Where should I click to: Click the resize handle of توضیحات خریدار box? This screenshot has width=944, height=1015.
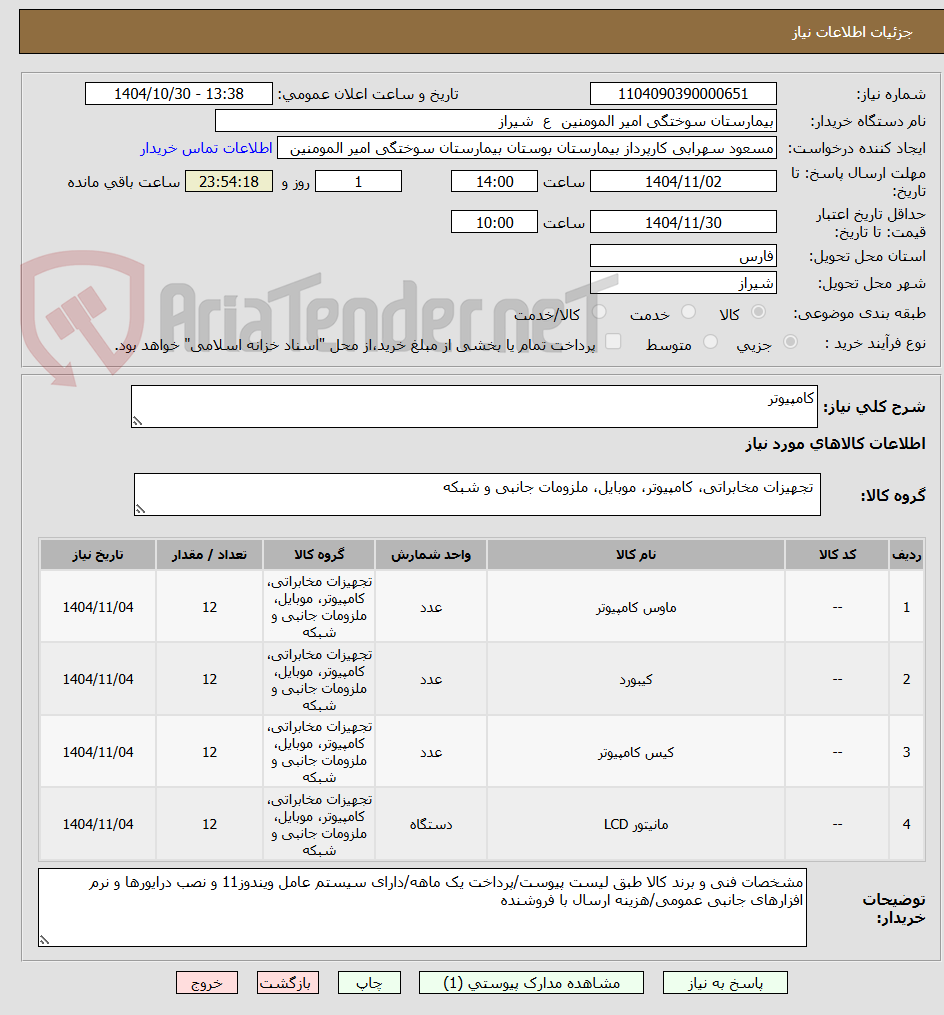pyautogui.click(x=44, y=940)
